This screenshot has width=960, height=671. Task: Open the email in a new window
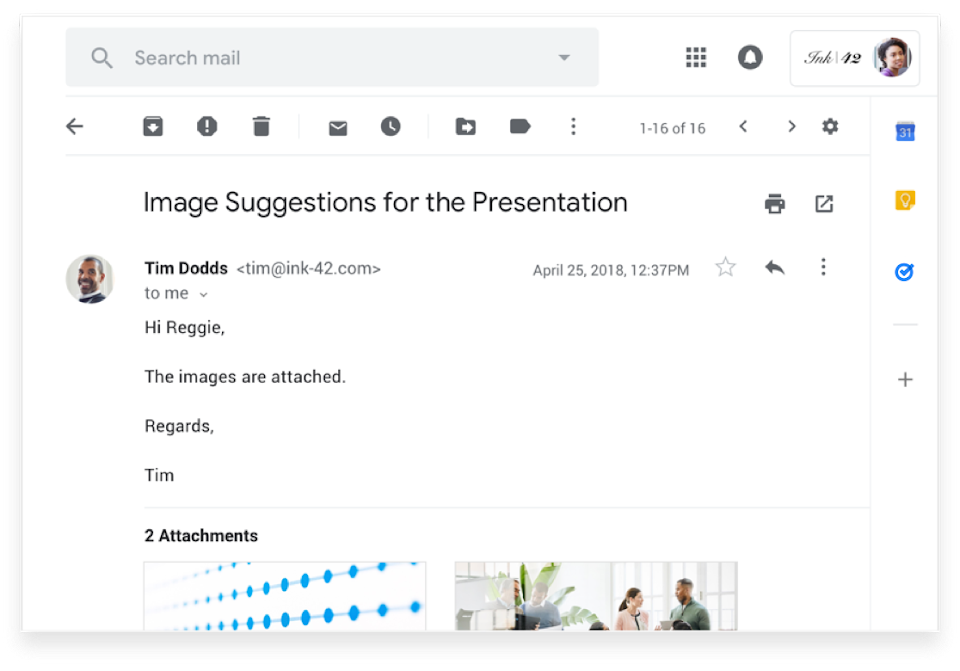822,202
